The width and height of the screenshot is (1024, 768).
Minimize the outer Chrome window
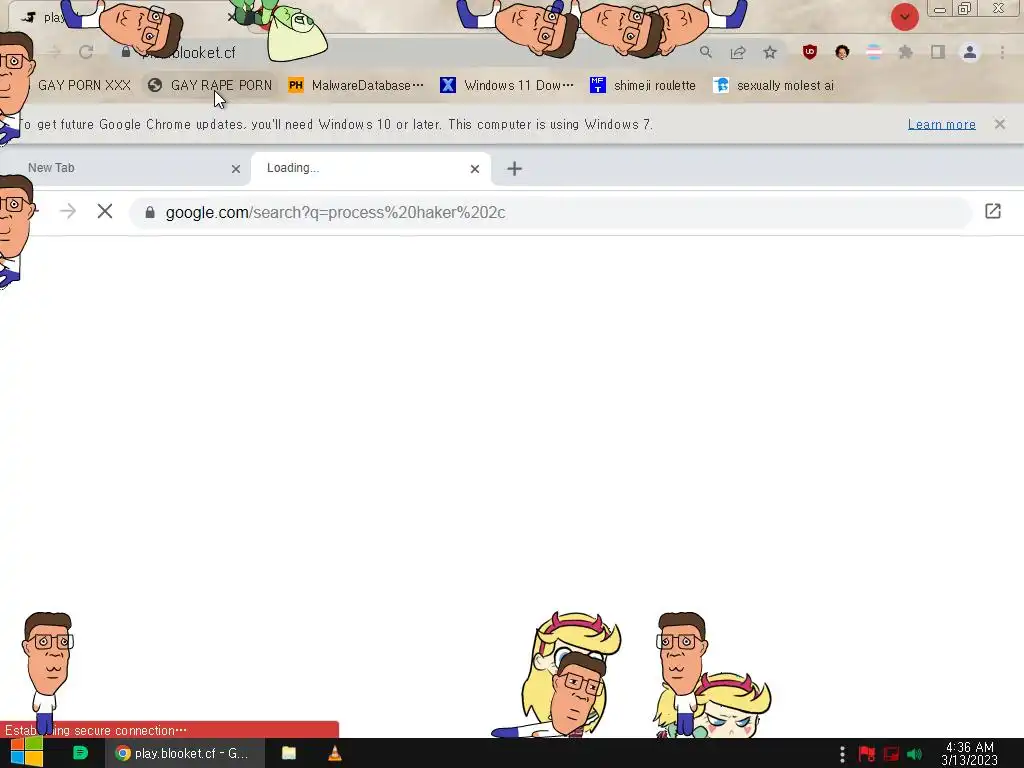939,10
